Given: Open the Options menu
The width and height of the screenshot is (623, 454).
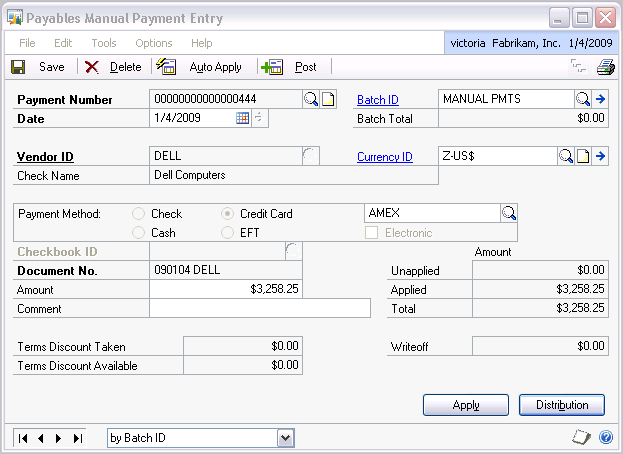Looking at the screenshot, I should pyautogui.click(x=154, y=43).
